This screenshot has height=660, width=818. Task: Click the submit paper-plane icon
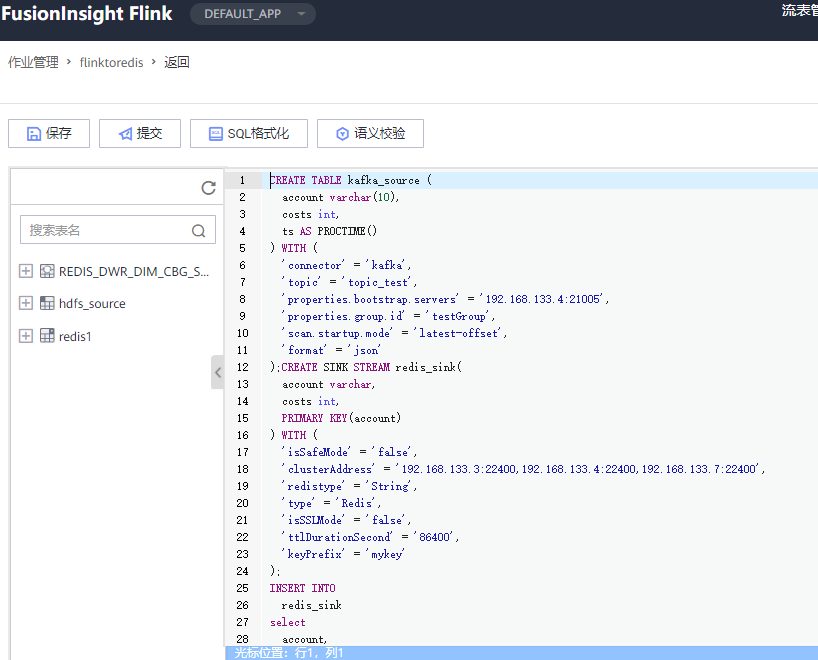pos(124,134)
